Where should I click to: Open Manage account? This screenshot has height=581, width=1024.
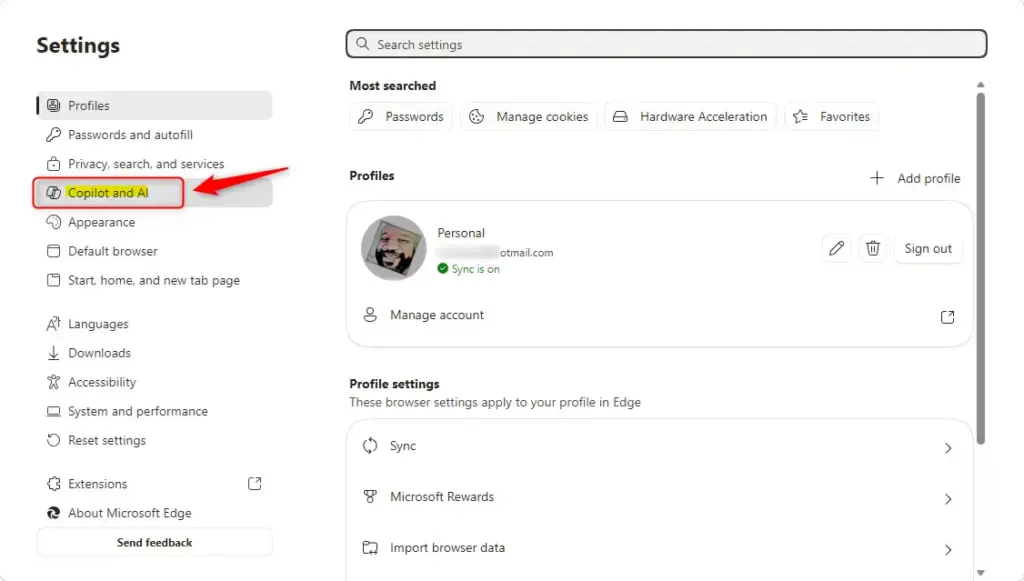point(660,315)
